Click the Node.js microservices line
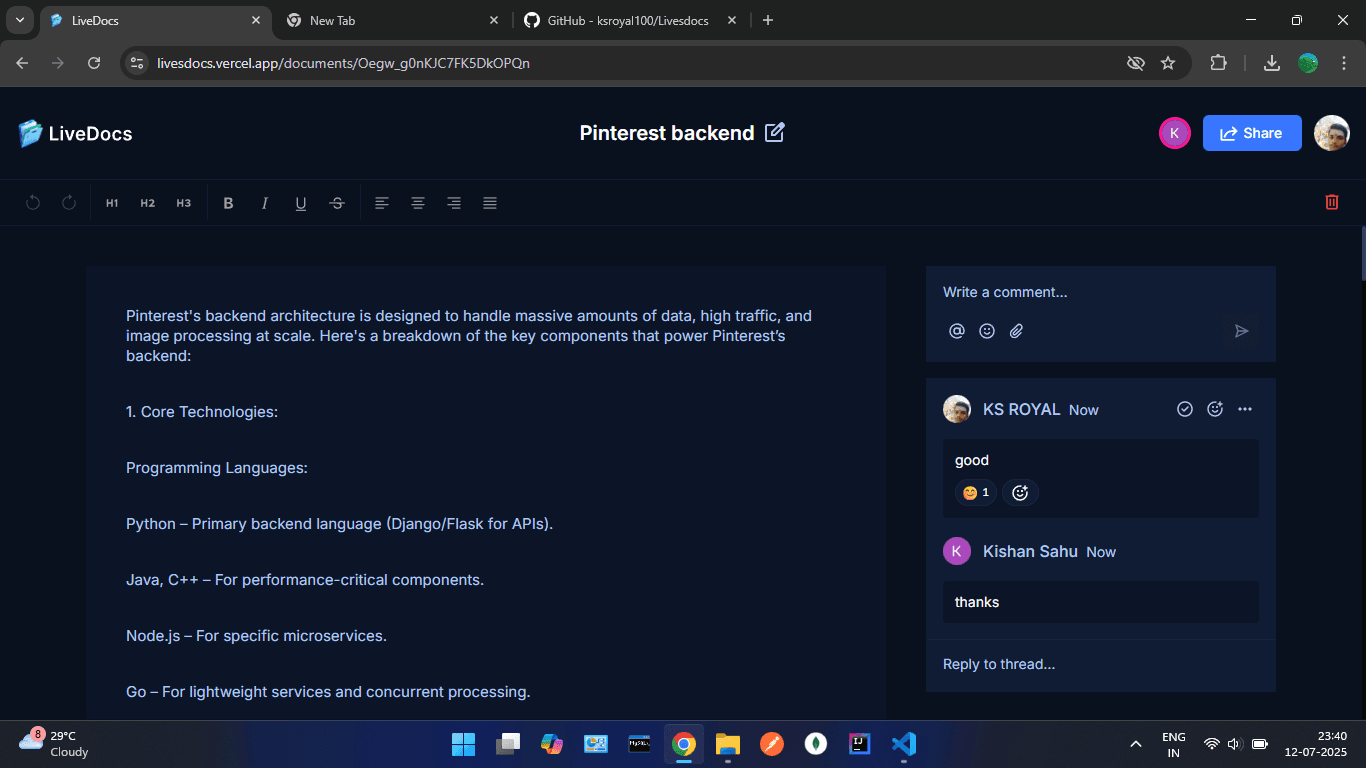1366x768 pixels. click(x=256, y=636)
